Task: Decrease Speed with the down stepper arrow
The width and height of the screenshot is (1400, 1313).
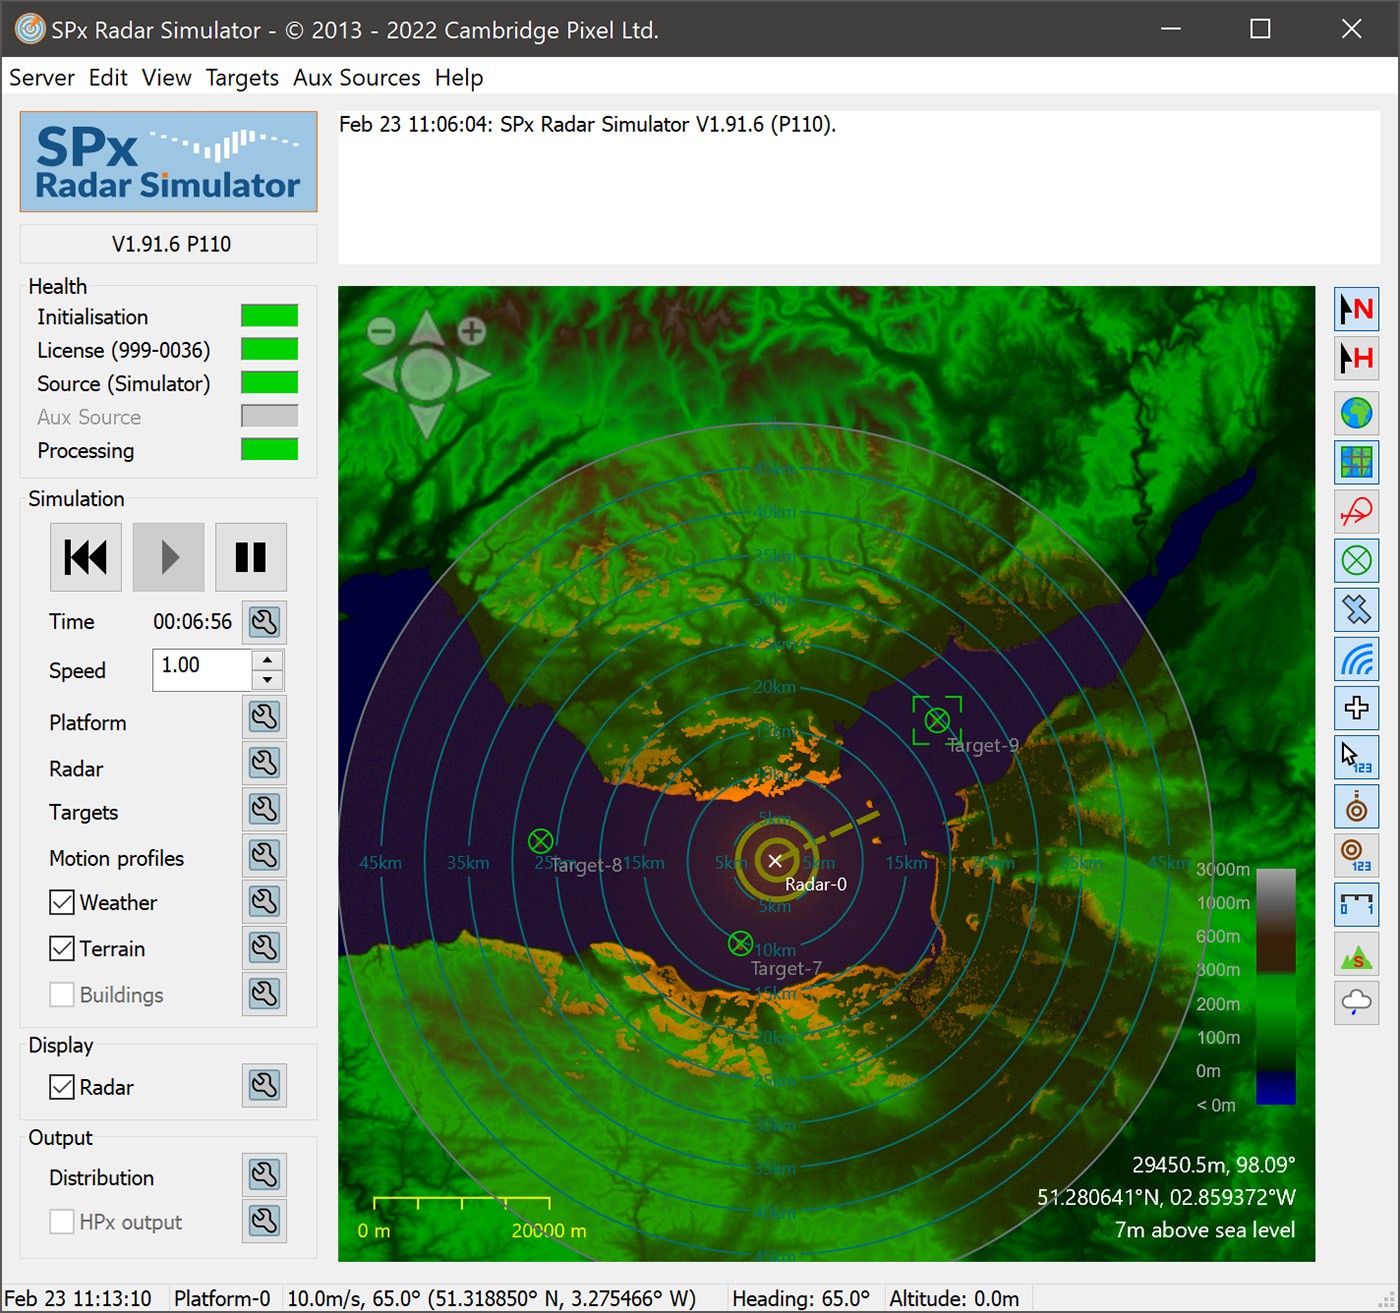Action: click(x=267, y=679)
